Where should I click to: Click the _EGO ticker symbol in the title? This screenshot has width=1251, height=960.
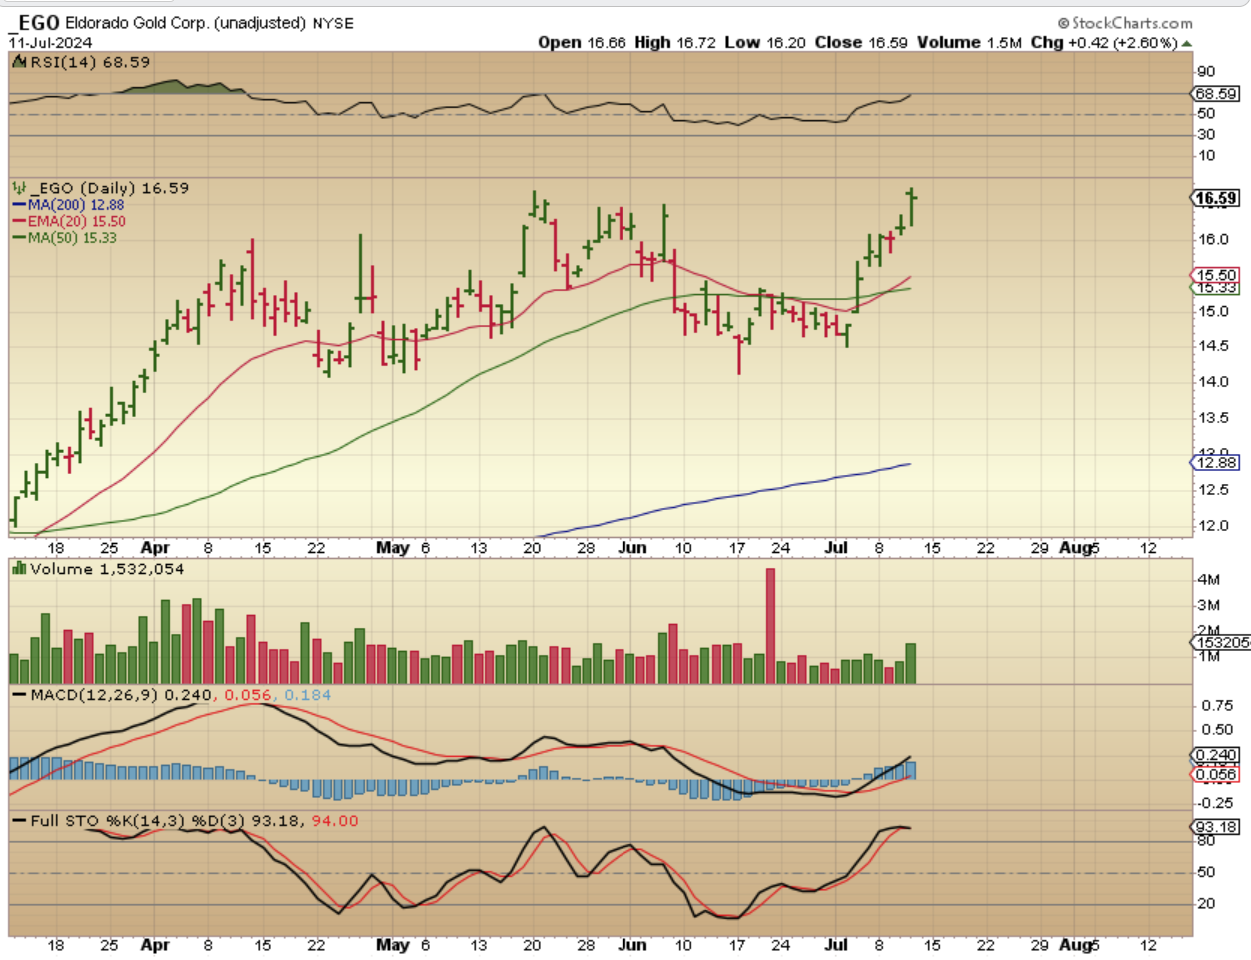pos(34,22)
